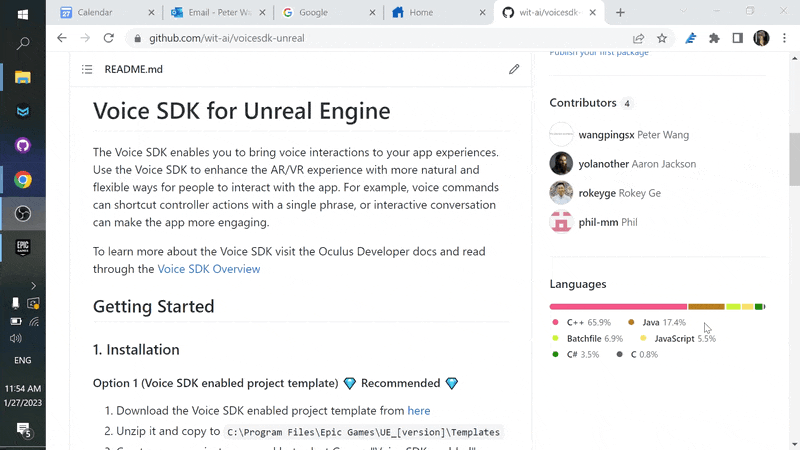The height and width of the screenshot is (450, 800).
Task: Follow the 'here' template download link
Action: [418, 411]
